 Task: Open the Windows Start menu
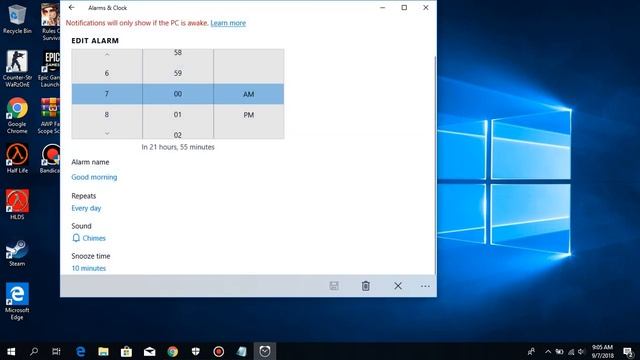tap(11, 351)
